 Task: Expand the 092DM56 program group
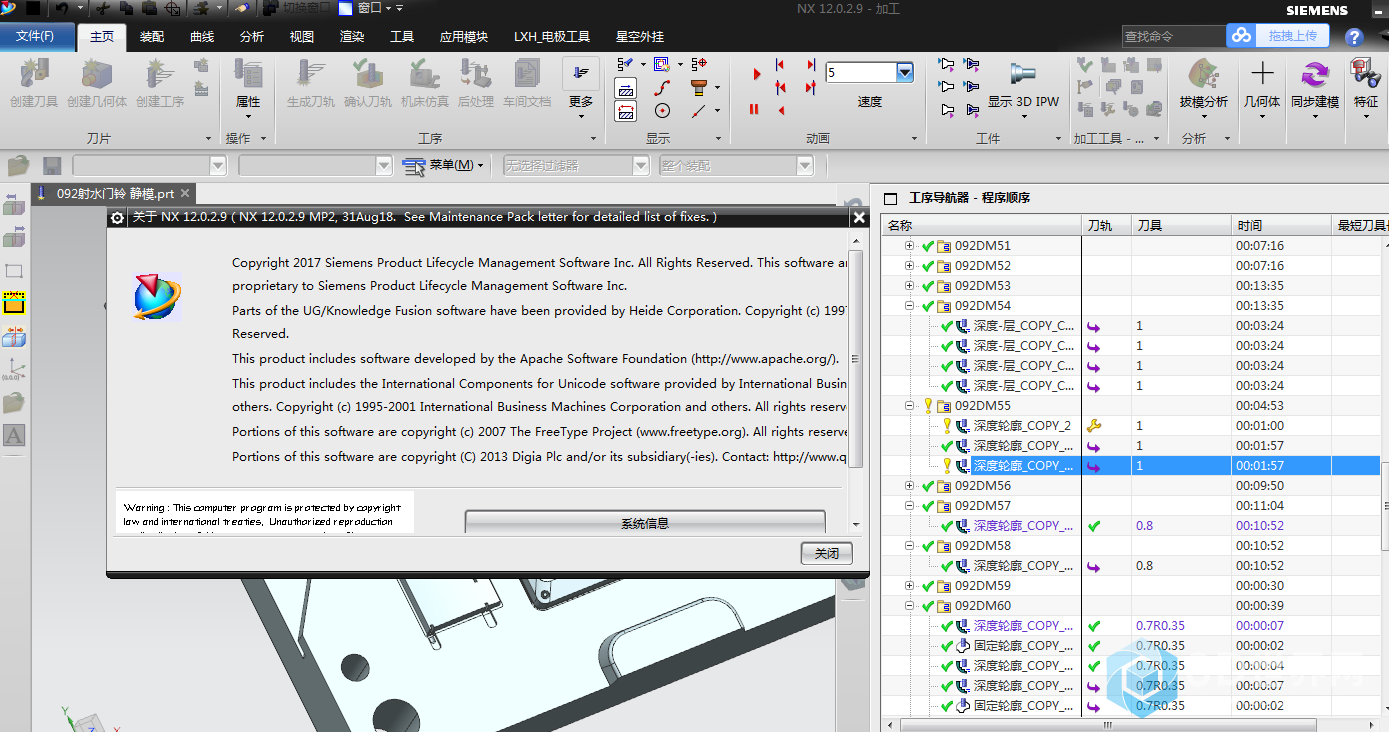909,486
